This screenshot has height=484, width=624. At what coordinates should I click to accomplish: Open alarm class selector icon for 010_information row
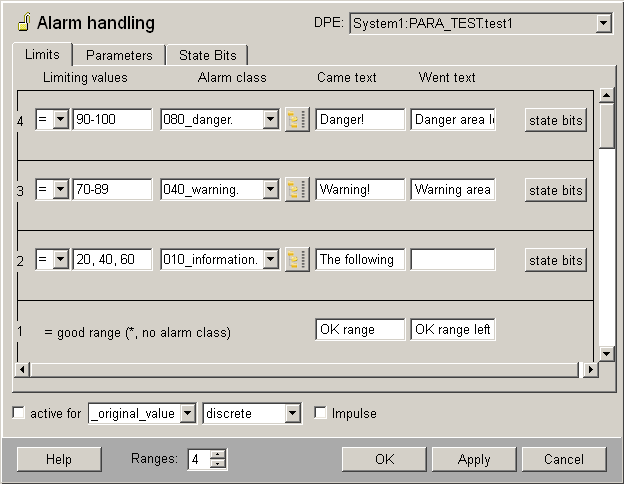tap(297, 260)
